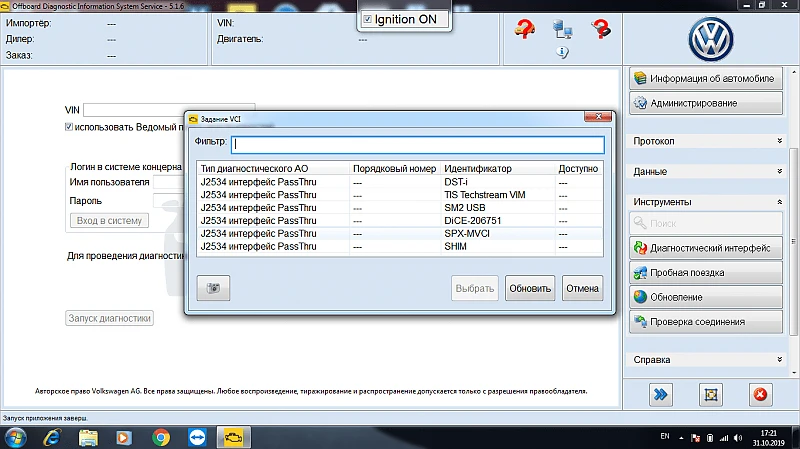Toggle the Ignition ON checkbox
800x449 pixels.
pos(367,19)
